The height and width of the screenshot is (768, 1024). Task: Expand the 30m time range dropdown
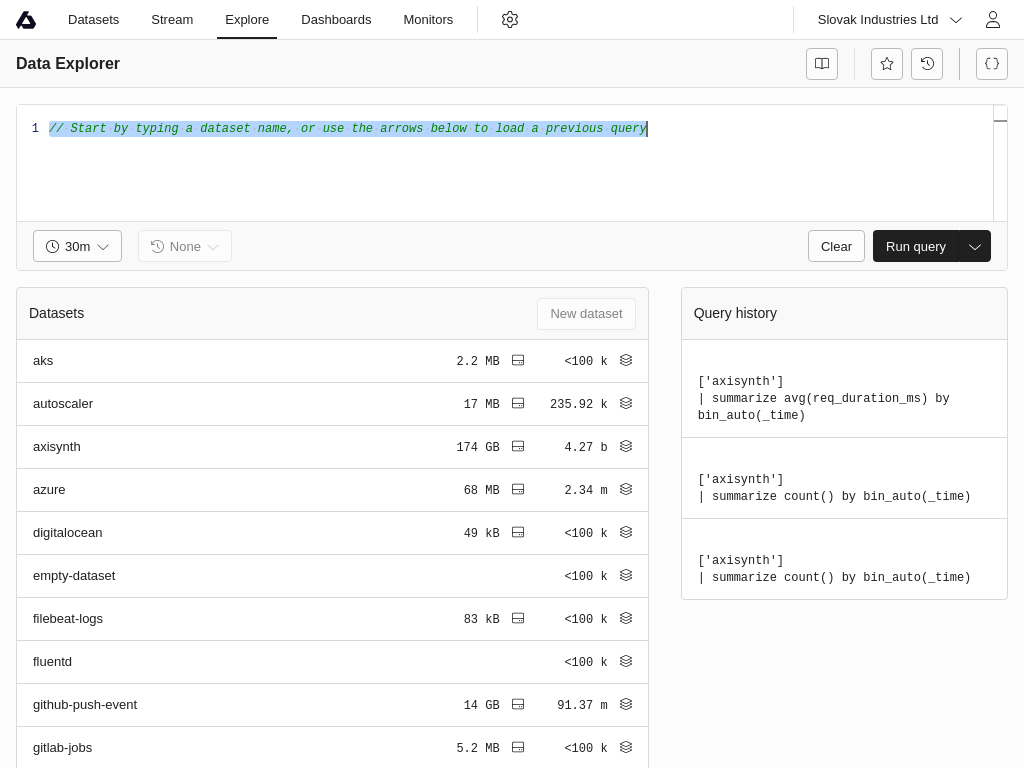[x=77, y=247]
